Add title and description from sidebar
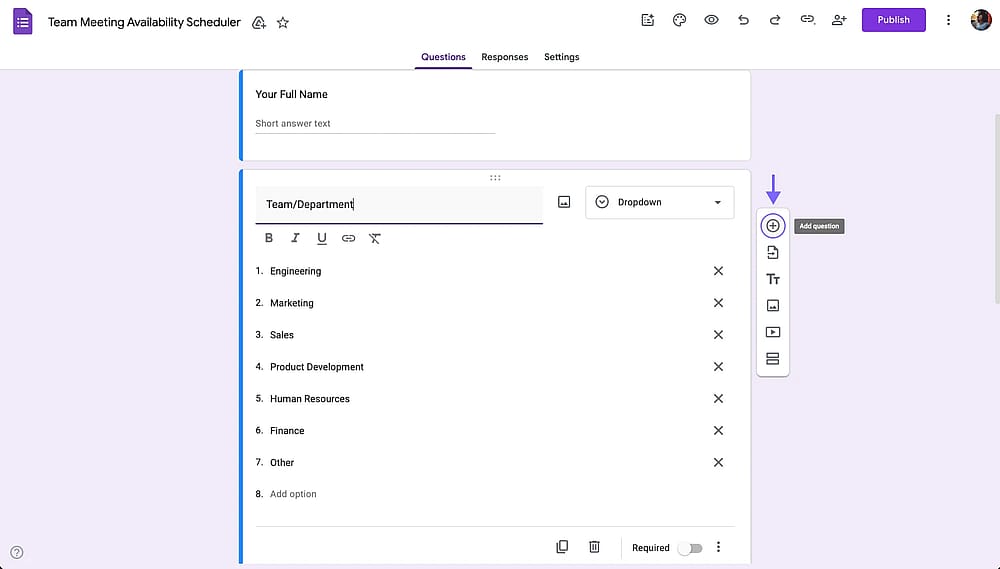1000x569 pixels. 772,279
